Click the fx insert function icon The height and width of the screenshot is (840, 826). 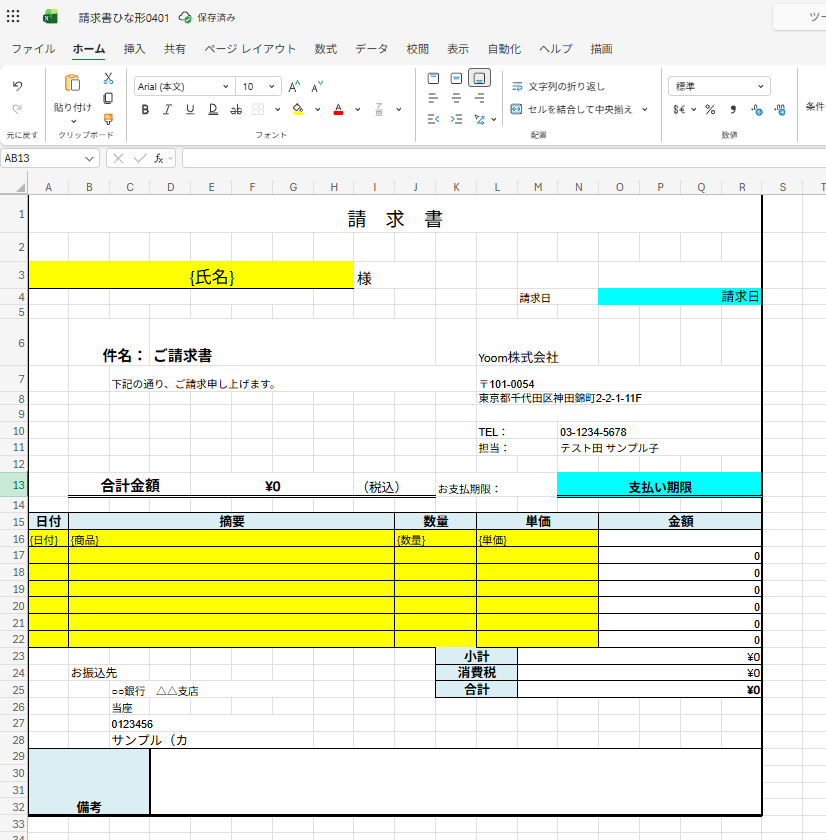(x=158, y=158)
